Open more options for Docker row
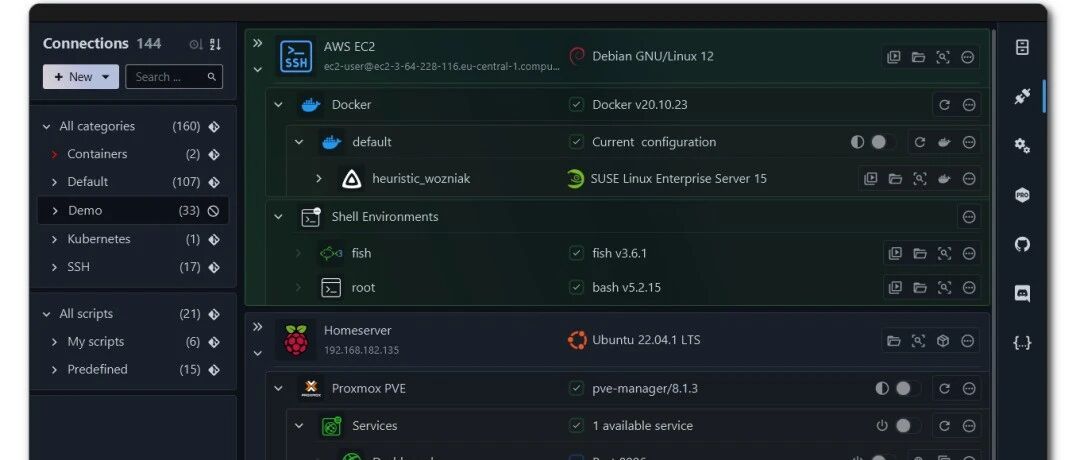1080x460 pixels. click(x=969, y=105)
